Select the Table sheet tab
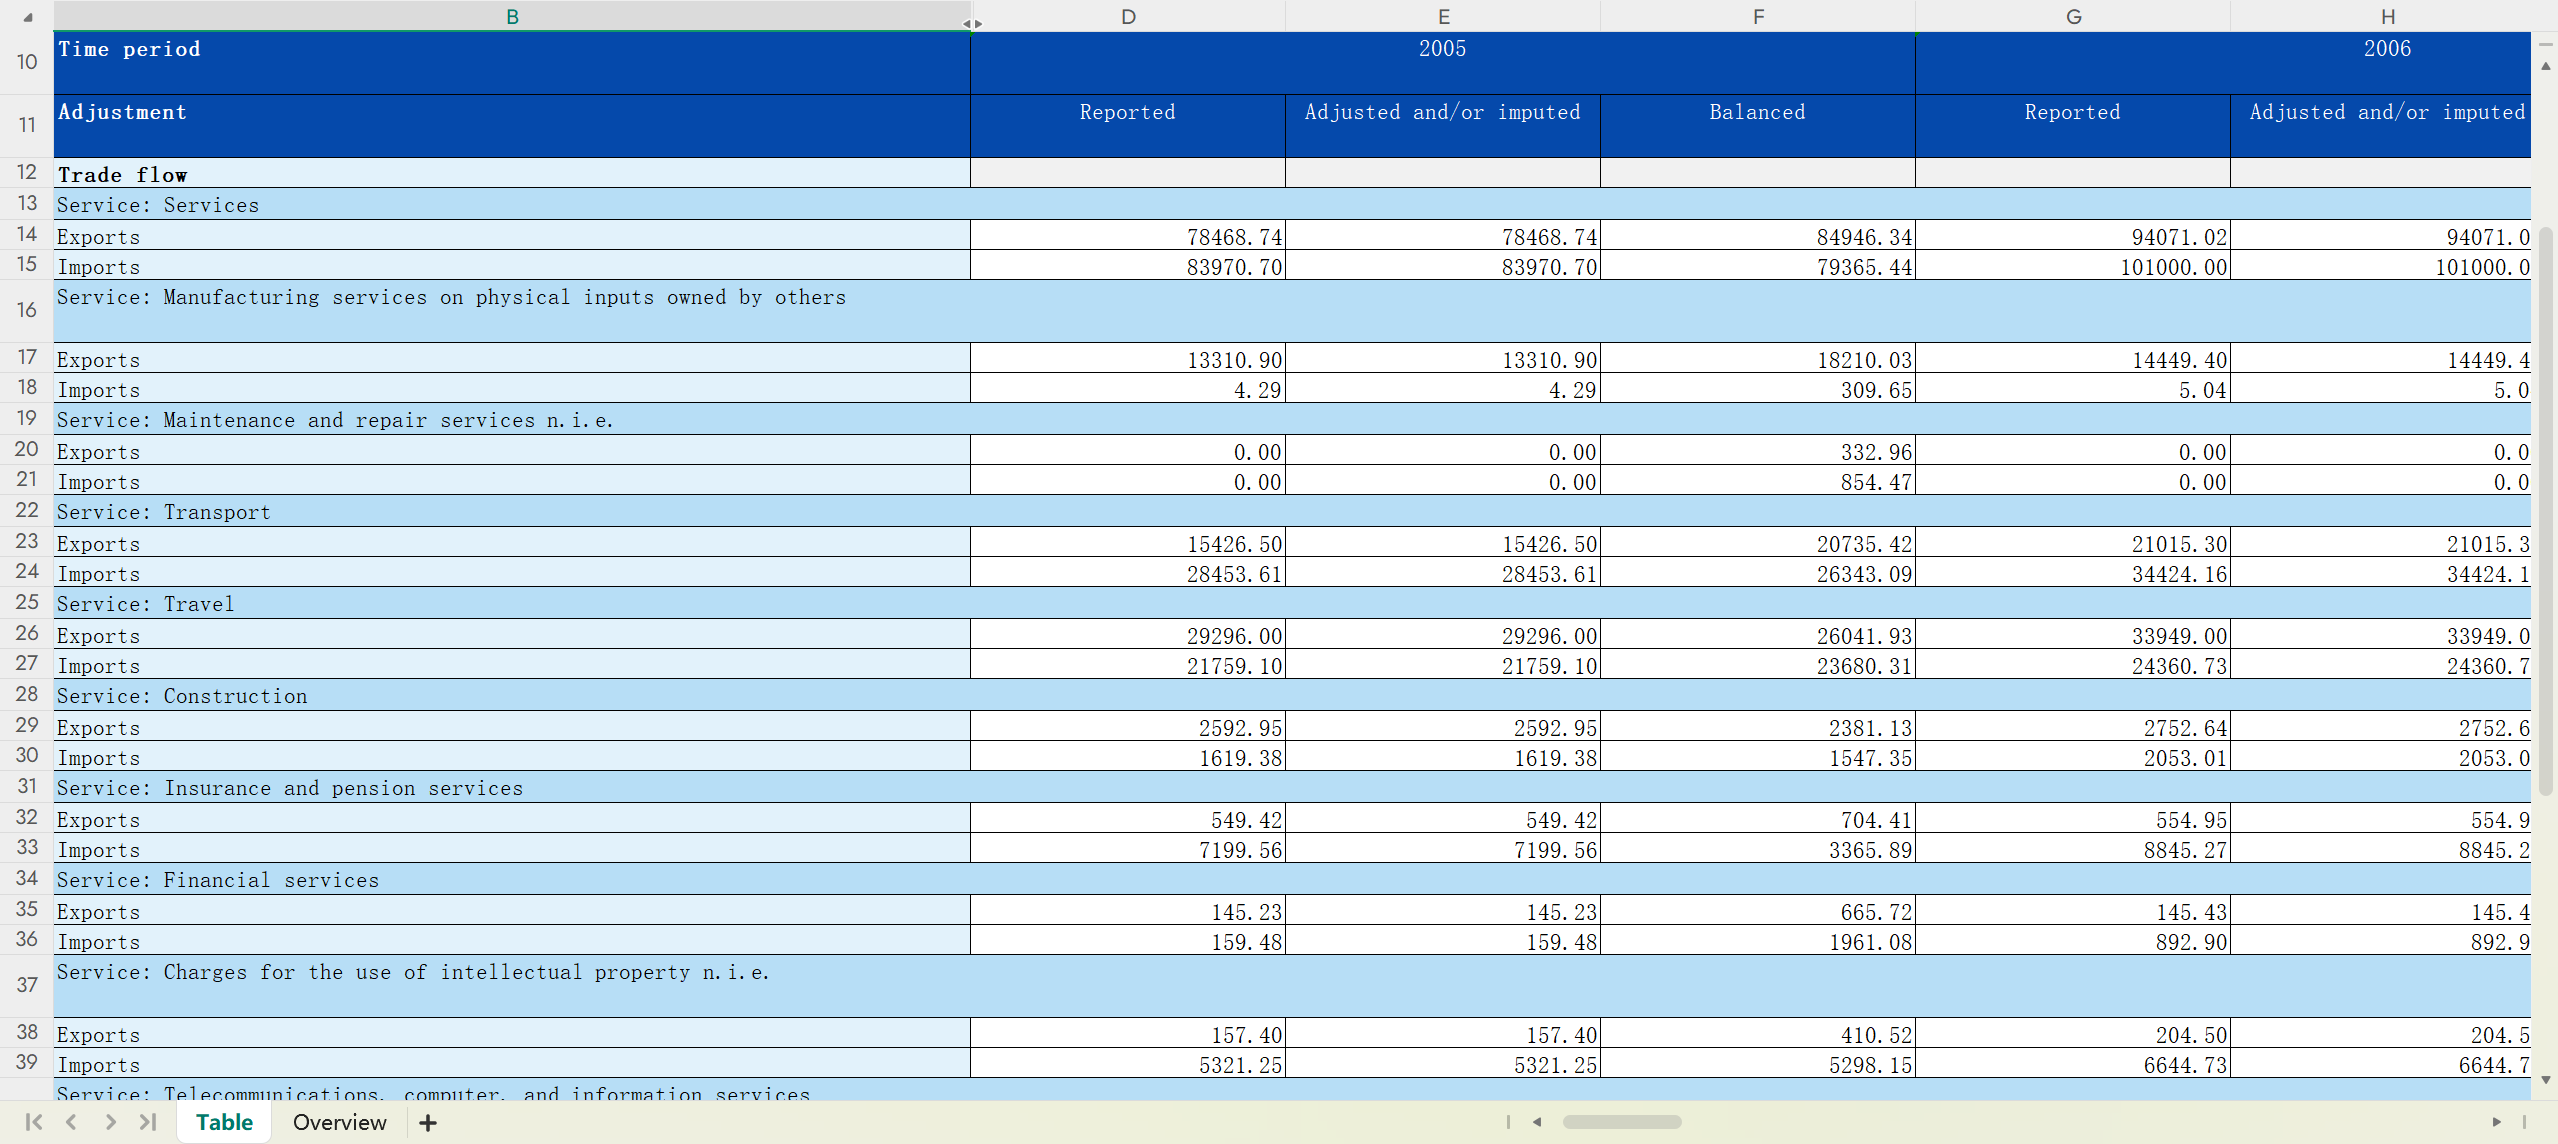 point(224,1122)
